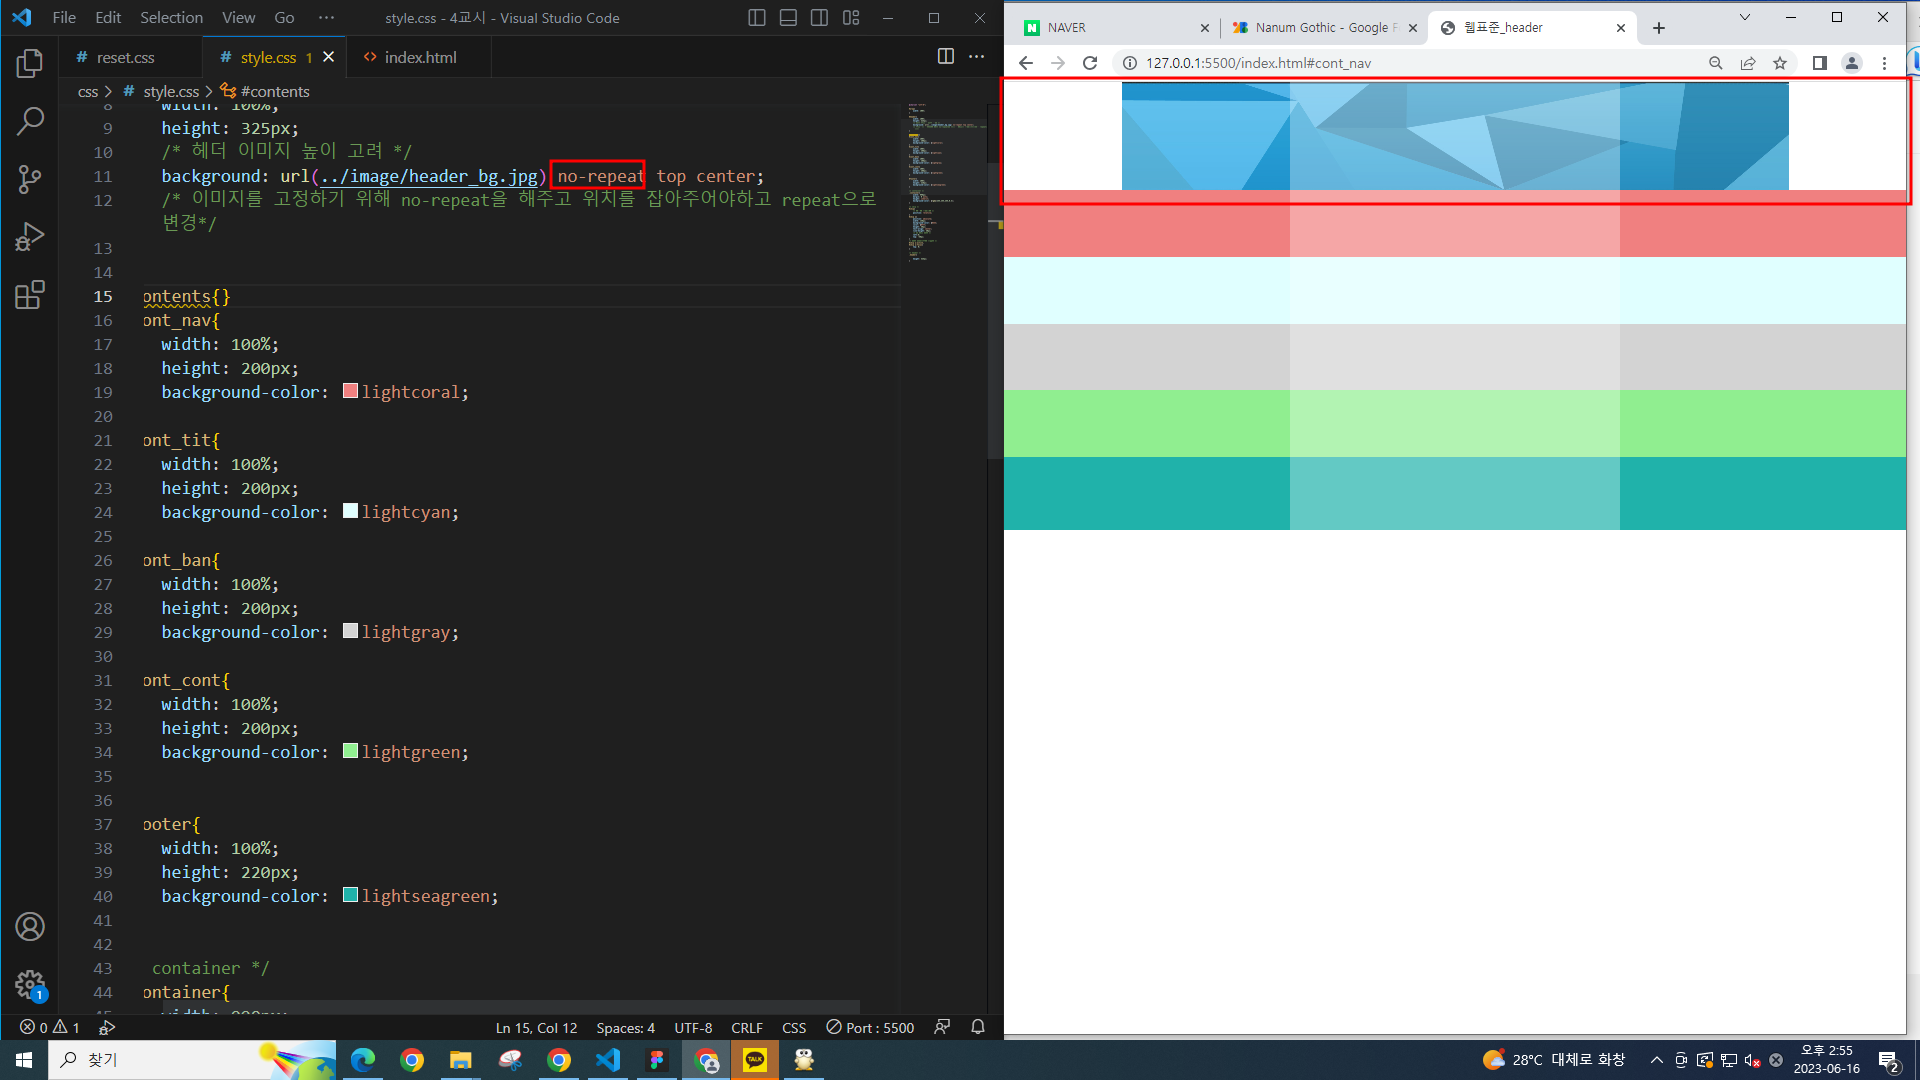Click the notifications bell in status bar
The height and width of the screenshot is (1080, 1920).
pos(978,1027)
